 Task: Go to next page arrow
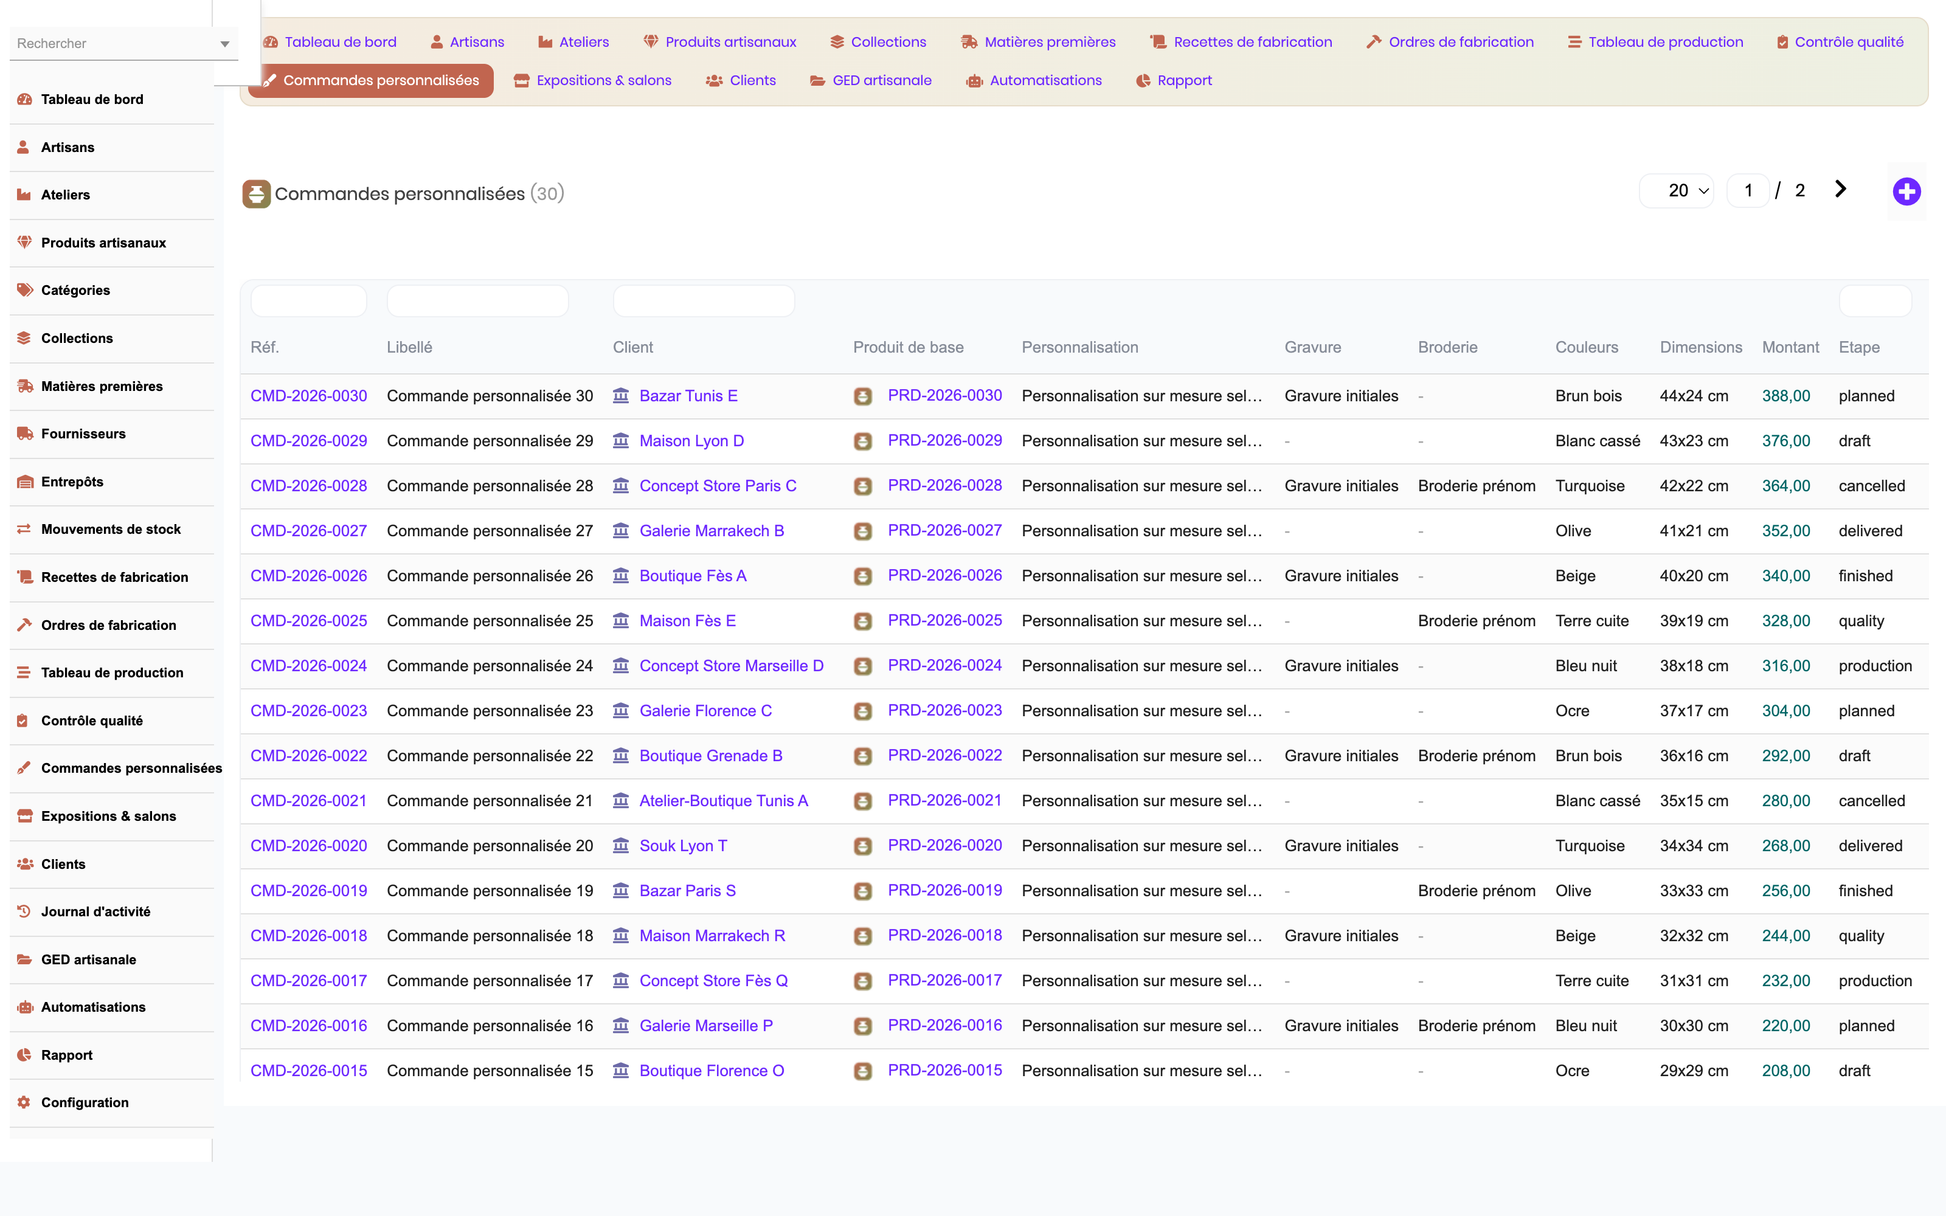tap(1840, 190)
